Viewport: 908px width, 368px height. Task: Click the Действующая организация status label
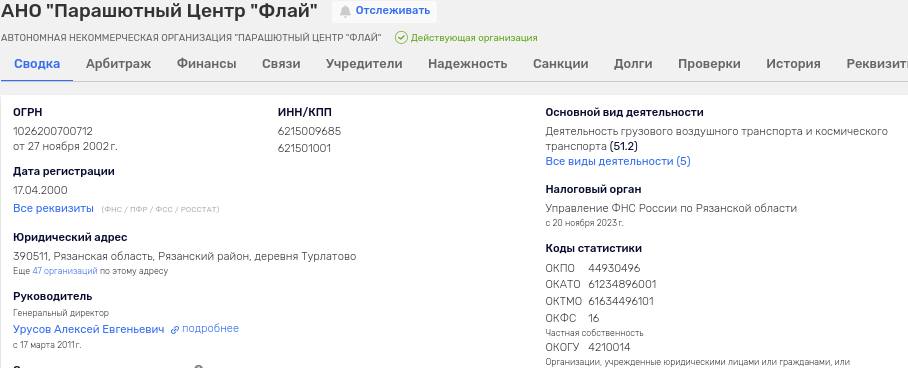(x=474, y=38)
